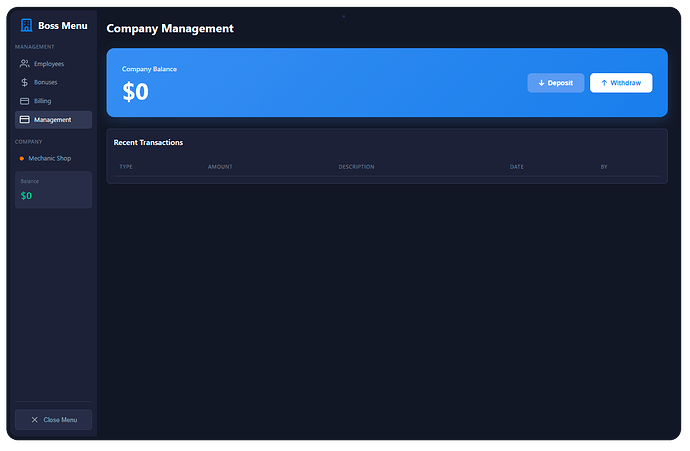Click the Recent Transactions heading

point(148,143)
